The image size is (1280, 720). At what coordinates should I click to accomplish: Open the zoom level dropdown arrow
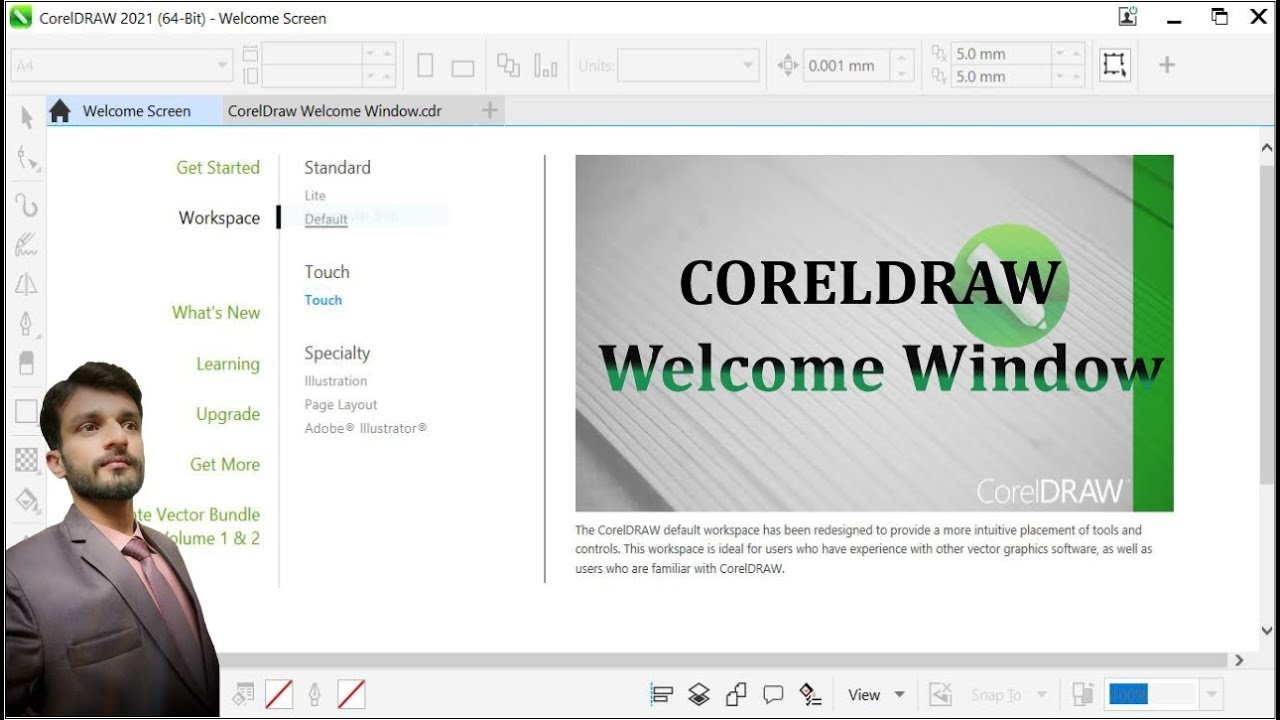tap(1211, 694)
